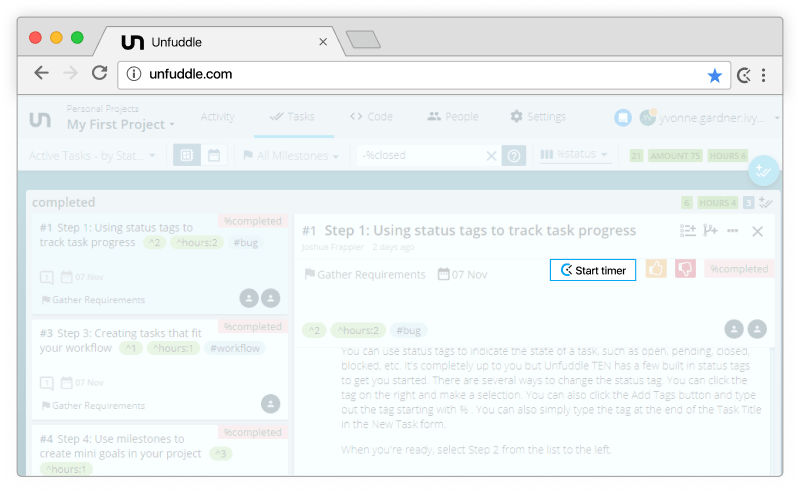Expand the My First Project dropdown
This screenshot has height=493, width=800.
121,125
